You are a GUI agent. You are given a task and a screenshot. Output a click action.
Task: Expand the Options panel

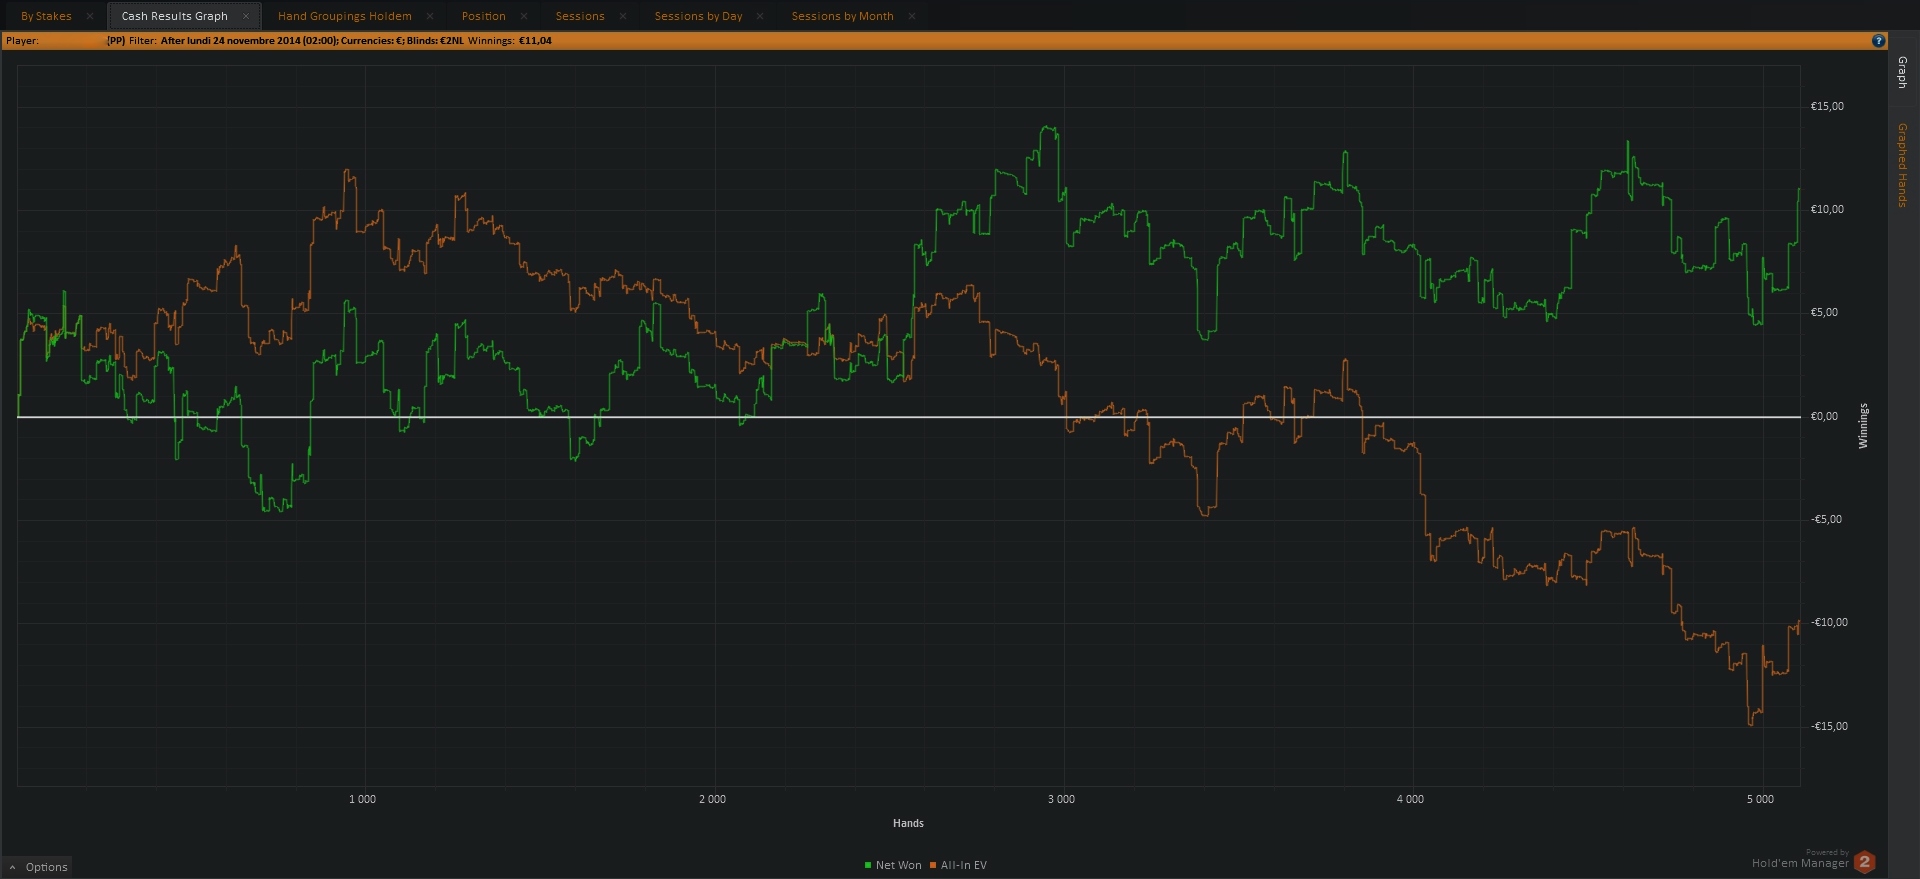tap(38, 867)
